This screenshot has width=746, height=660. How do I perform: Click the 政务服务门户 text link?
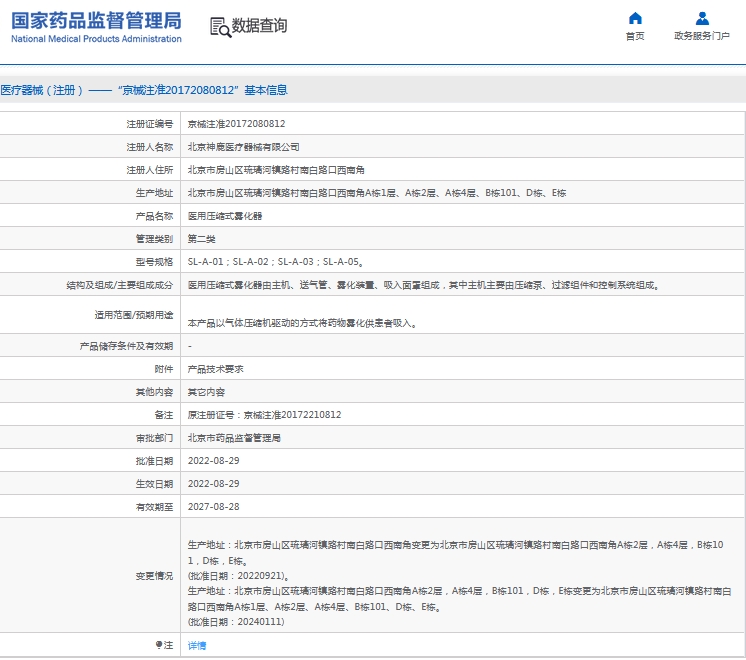pos(702,36)
